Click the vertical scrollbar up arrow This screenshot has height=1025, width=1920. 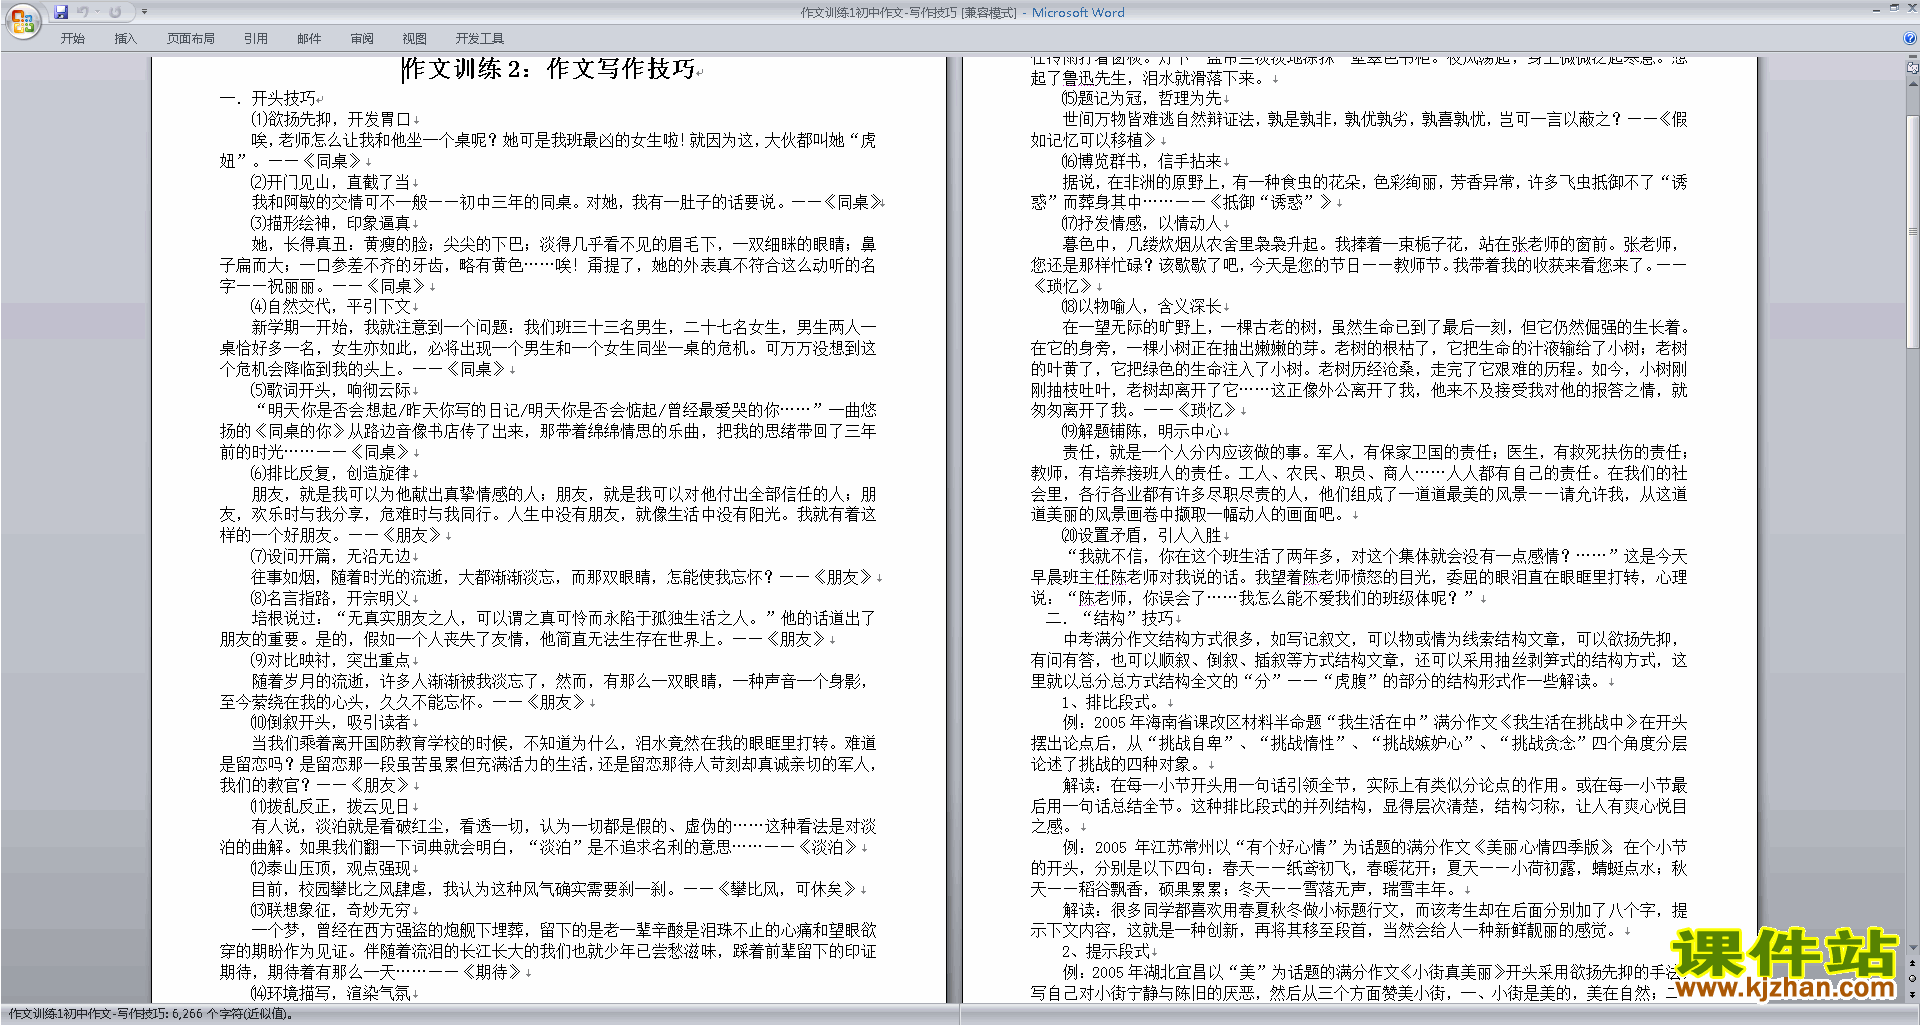(1913, 84)
